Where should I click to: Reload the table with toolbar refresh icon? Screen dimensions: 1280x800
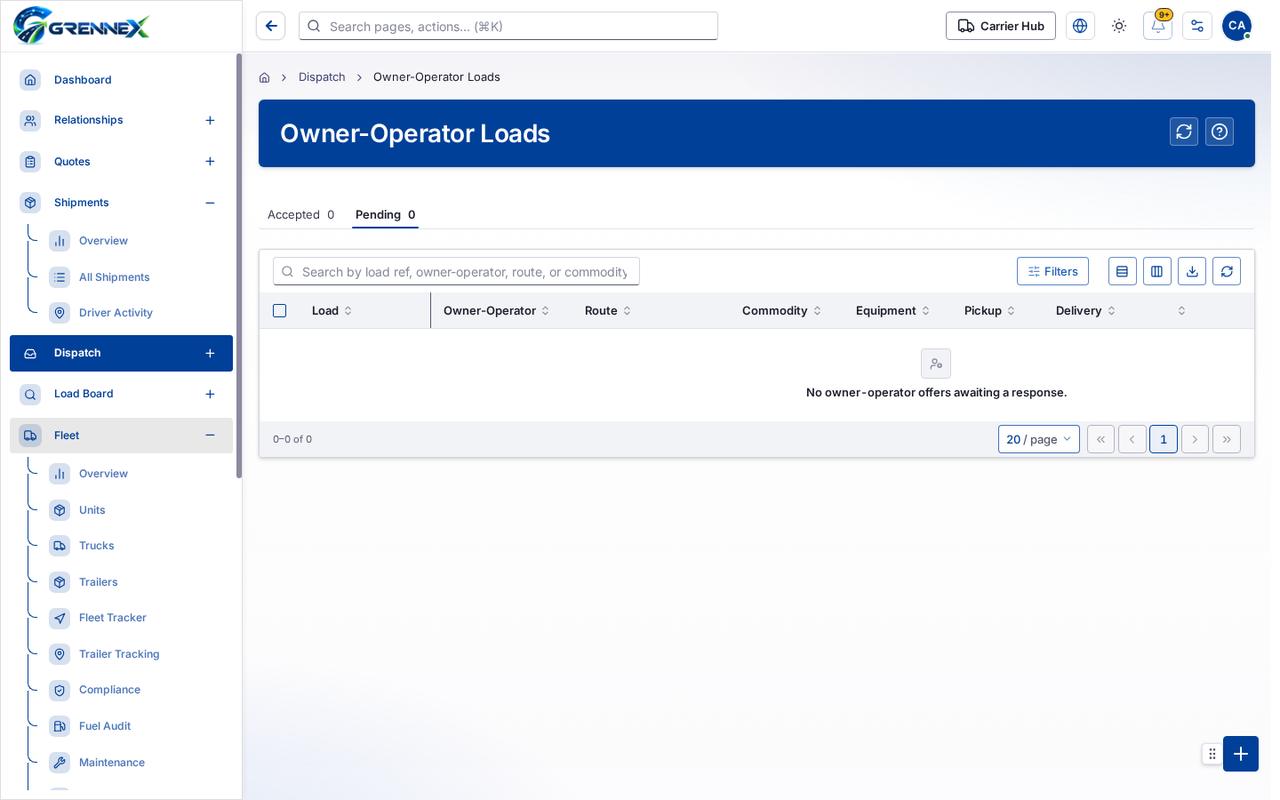[1227, 271]
